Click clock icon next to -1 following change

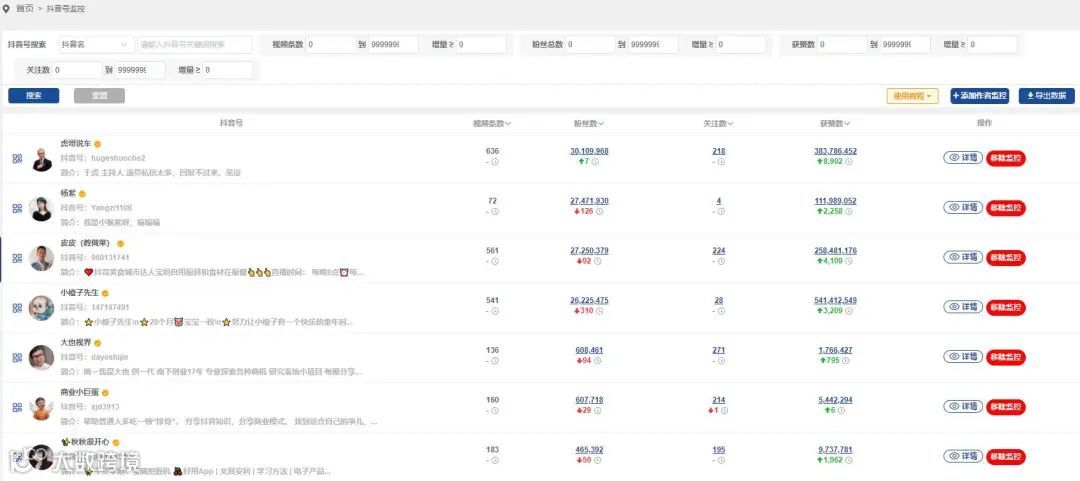click(x=726, y=411)
